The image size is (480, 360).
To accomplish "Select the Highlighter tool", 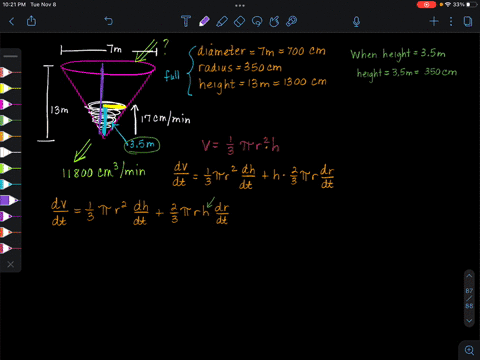I will coord(222,21).
